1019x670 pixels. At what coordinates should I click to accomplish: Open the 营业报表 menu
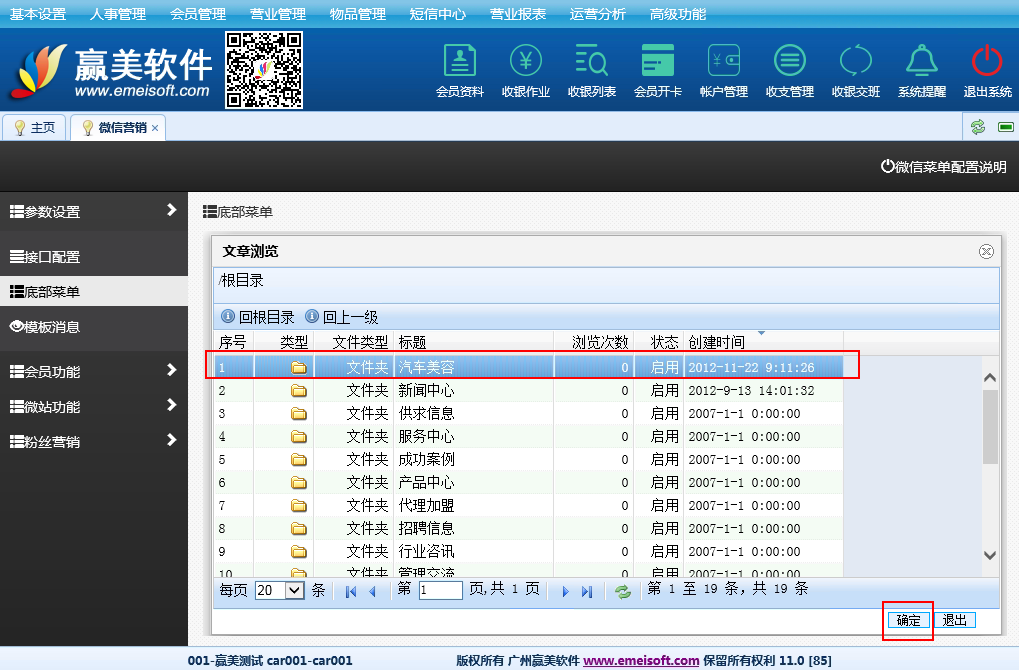point(518,14)
